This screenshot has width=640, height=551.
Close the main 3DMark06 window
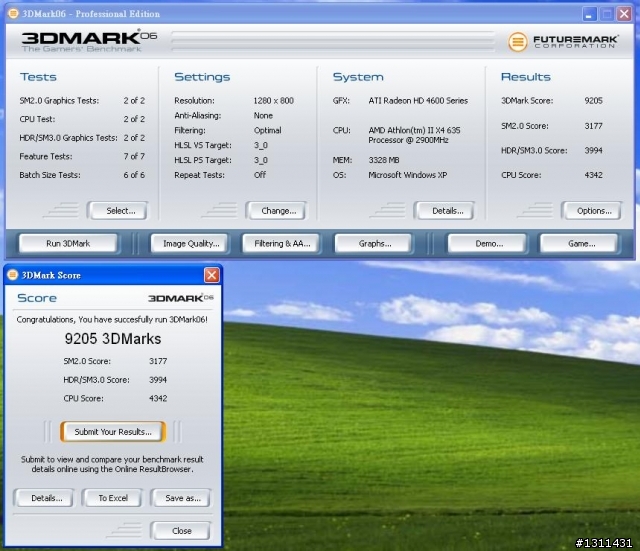click(x=624, y=14)
